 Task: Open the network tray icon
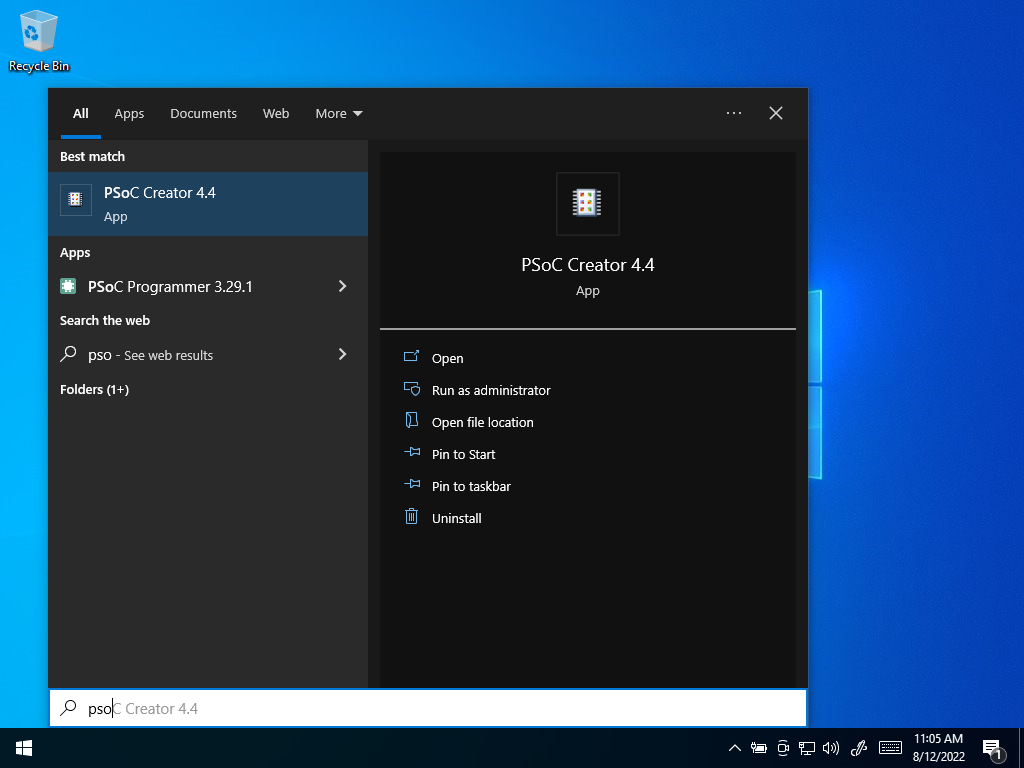click(807, 748)
